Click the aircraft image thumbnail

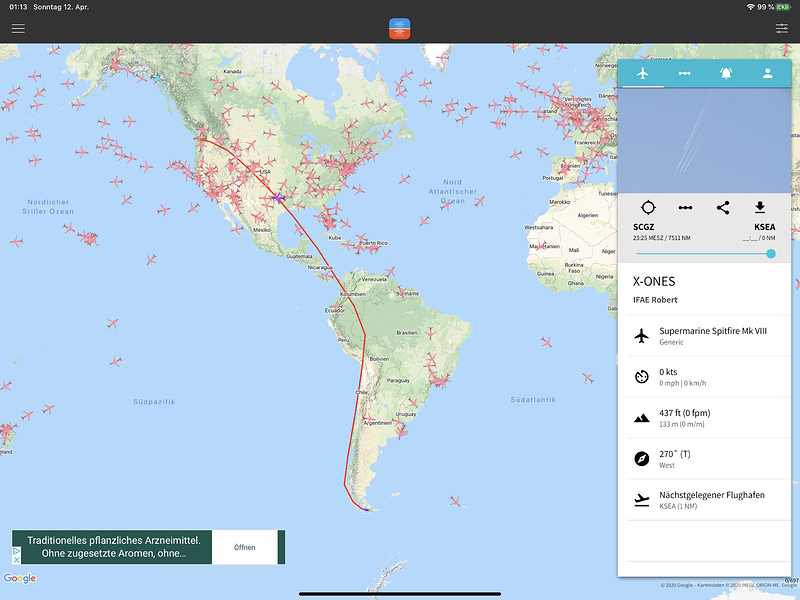(704, 140)
